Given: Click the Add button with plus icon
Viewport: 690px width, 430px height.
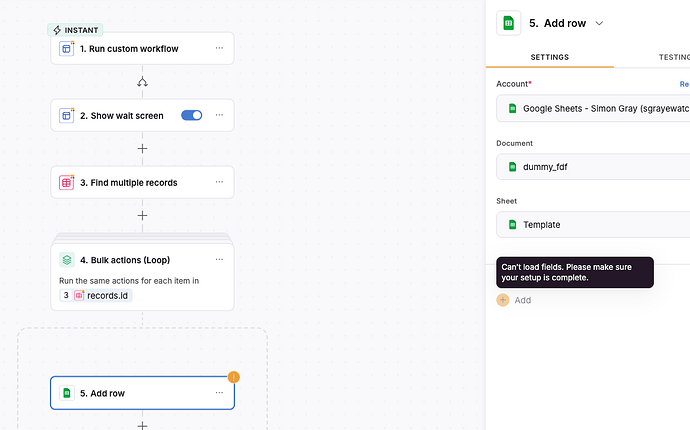Looking at the screenshot, I should pyautogui.click(x=514, y=300).
